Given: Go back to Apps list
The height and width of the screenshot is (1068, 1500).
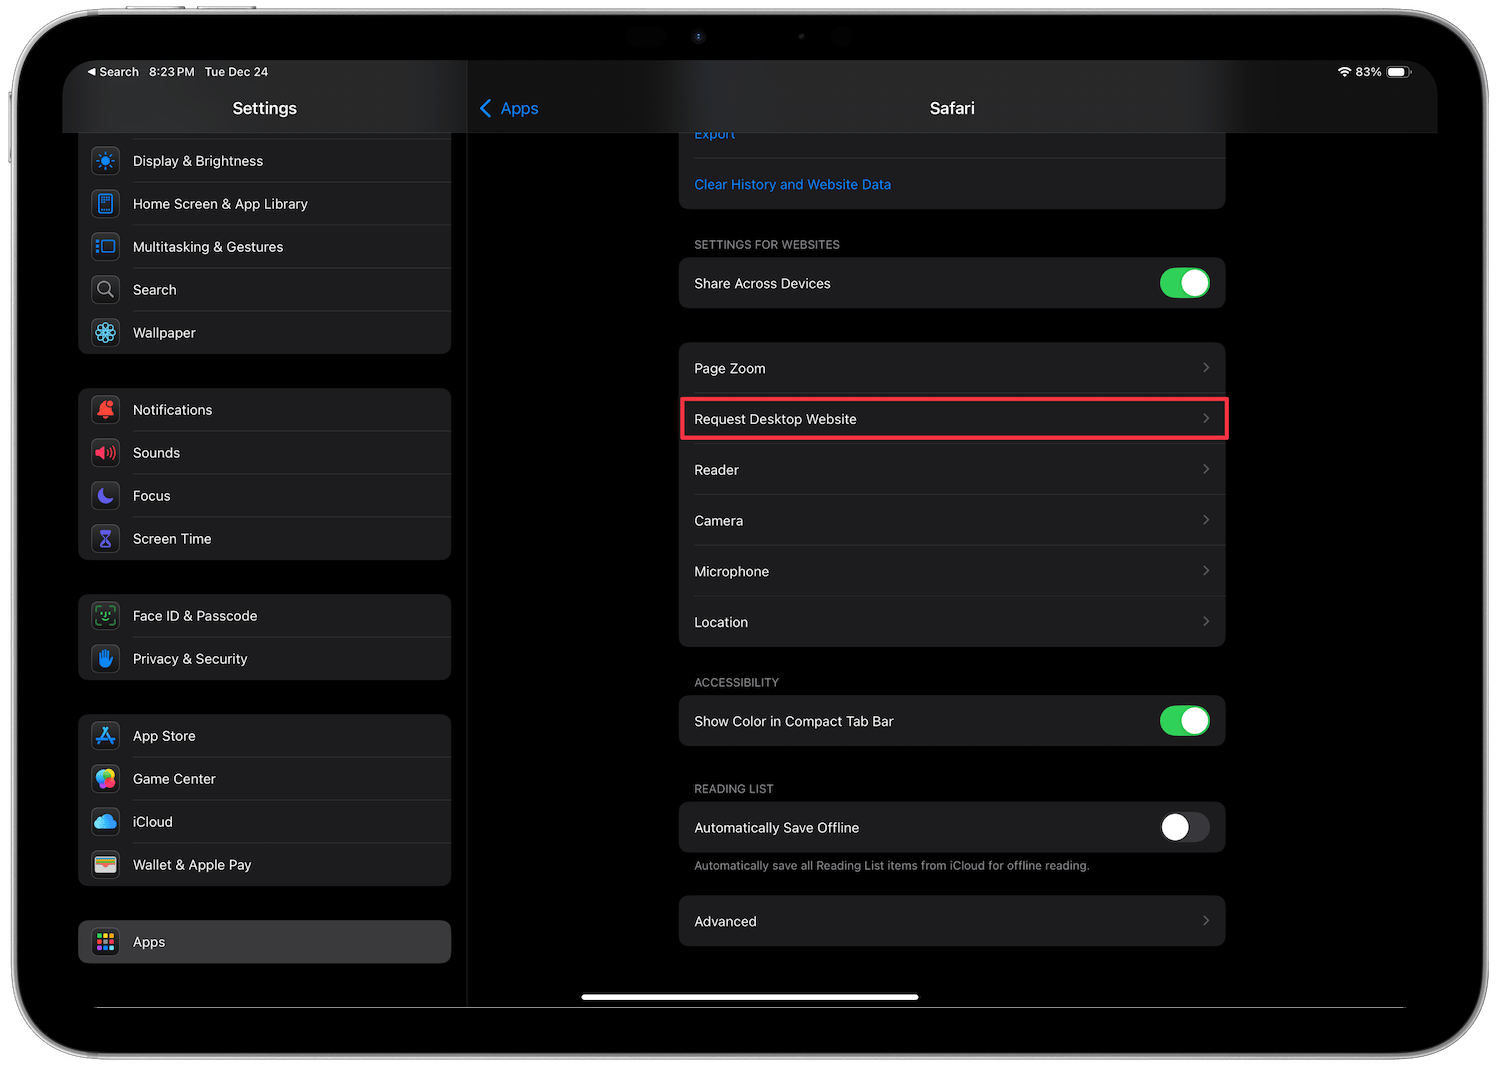Looking at the screenshot, I should (508, 108).
